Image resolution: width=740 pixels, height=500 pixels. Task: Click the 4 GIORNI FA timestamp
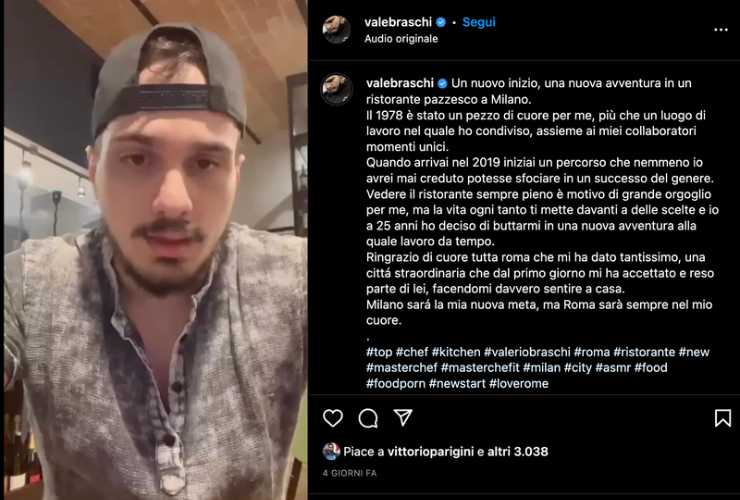(x=350, y=473)
